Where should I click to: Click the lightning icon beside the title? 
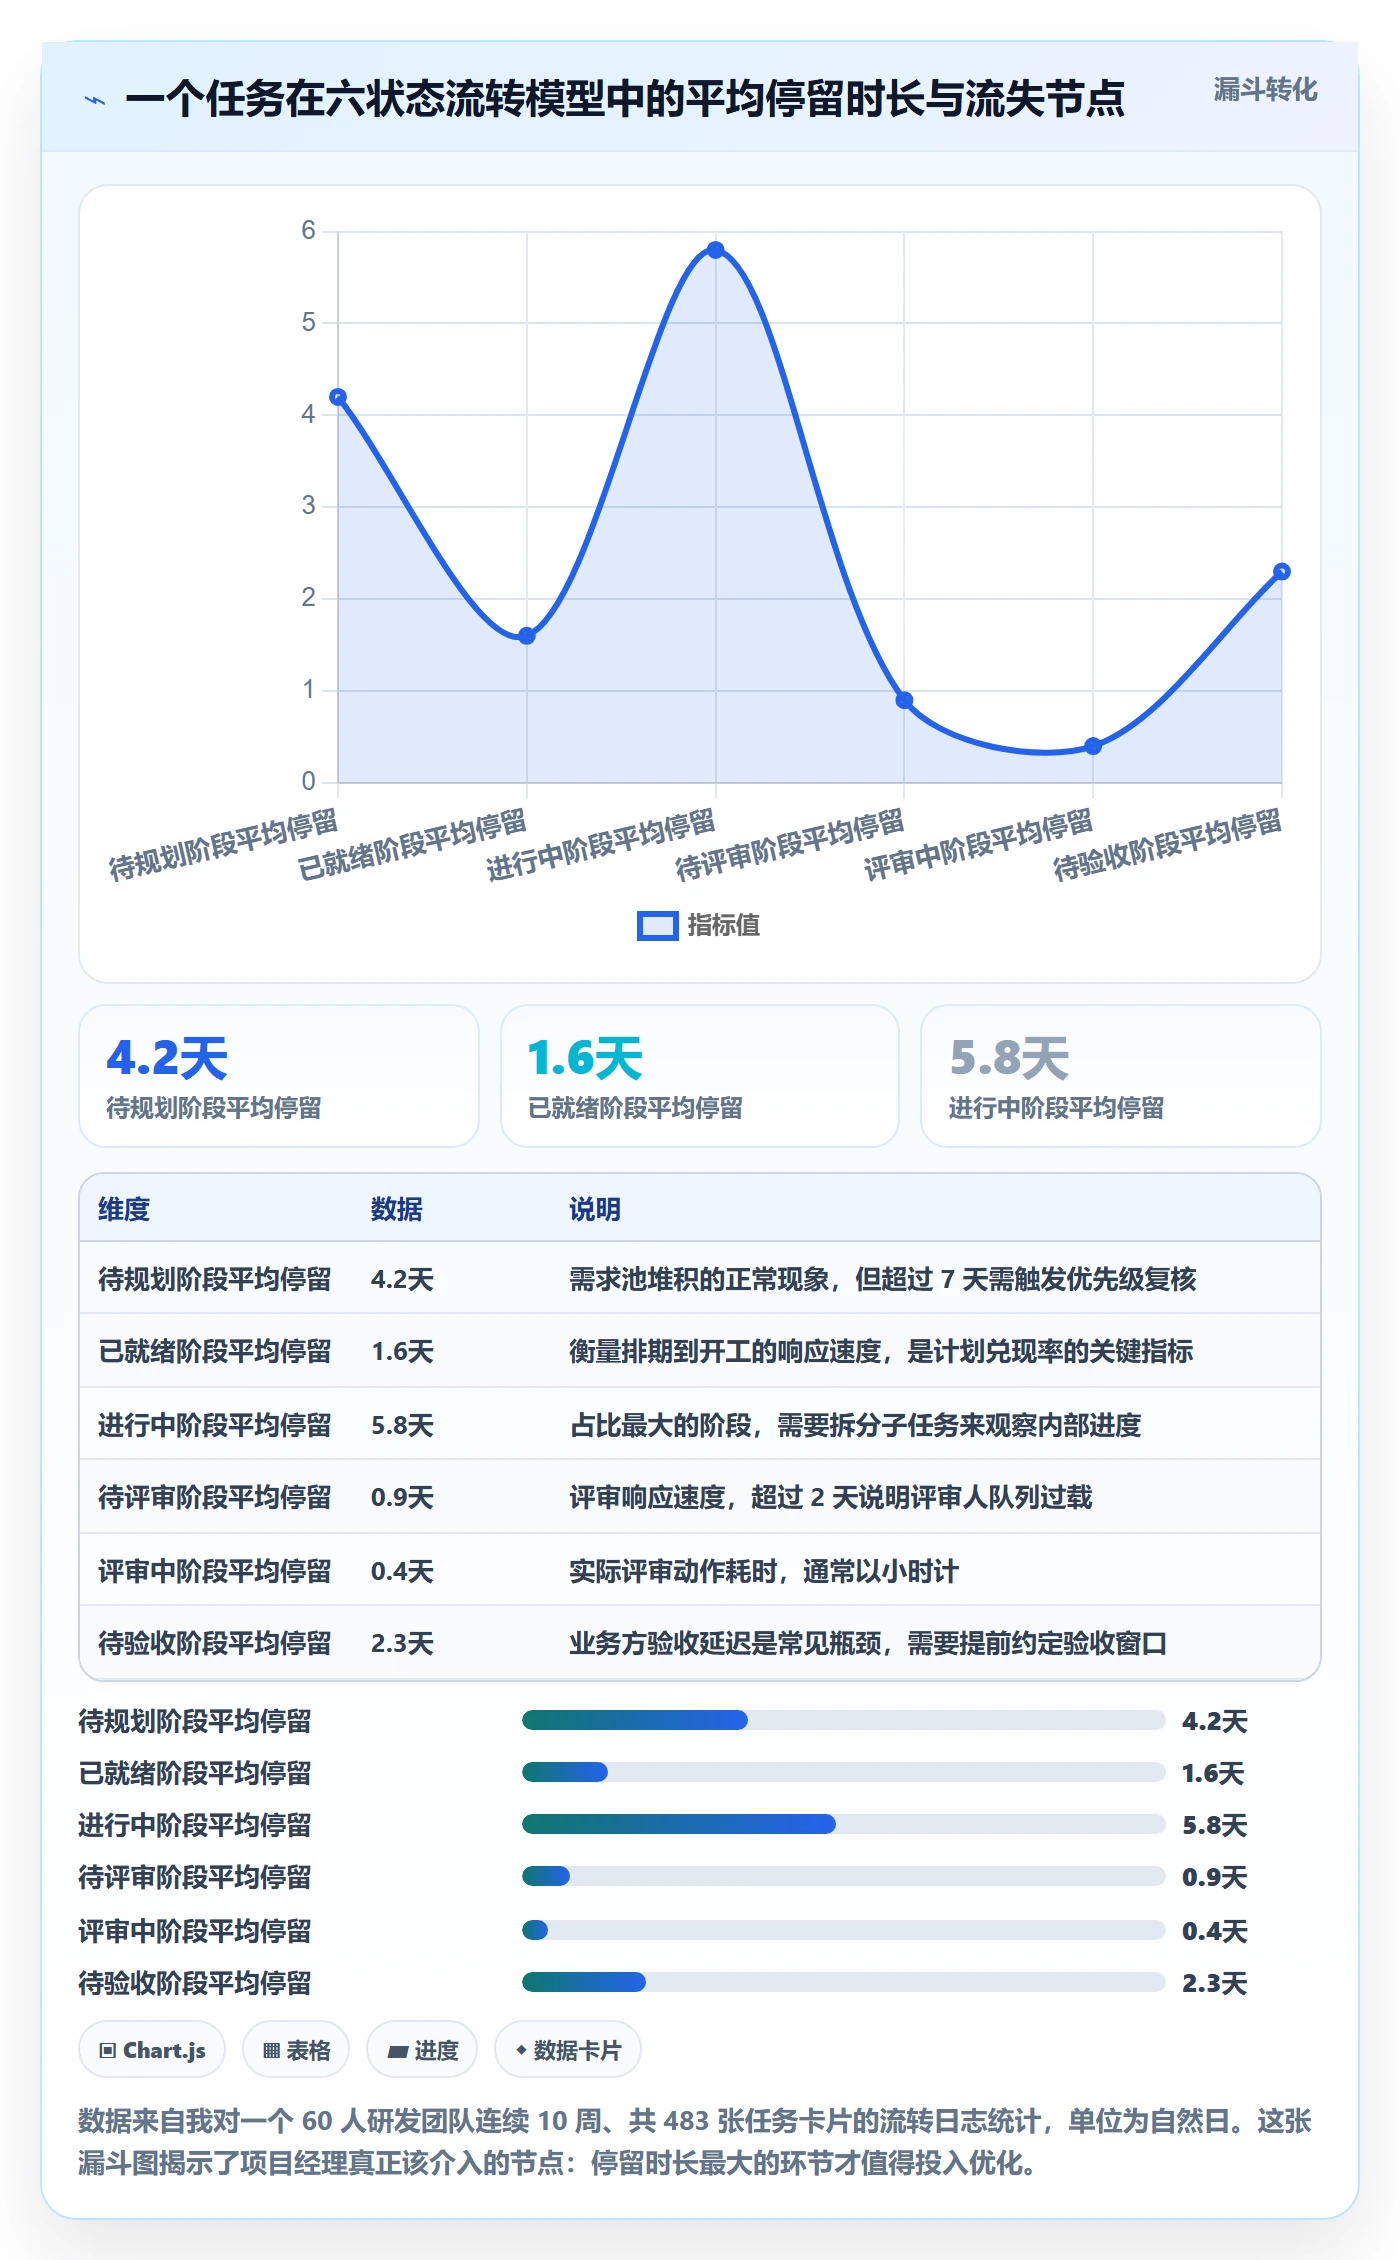click(x=95, y=100)
